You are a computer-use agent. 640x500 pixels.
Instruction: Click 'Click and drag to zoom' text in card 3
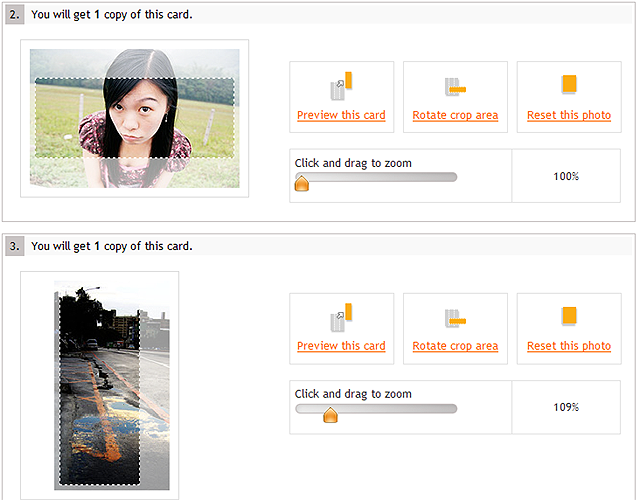(x=353, y=394)
